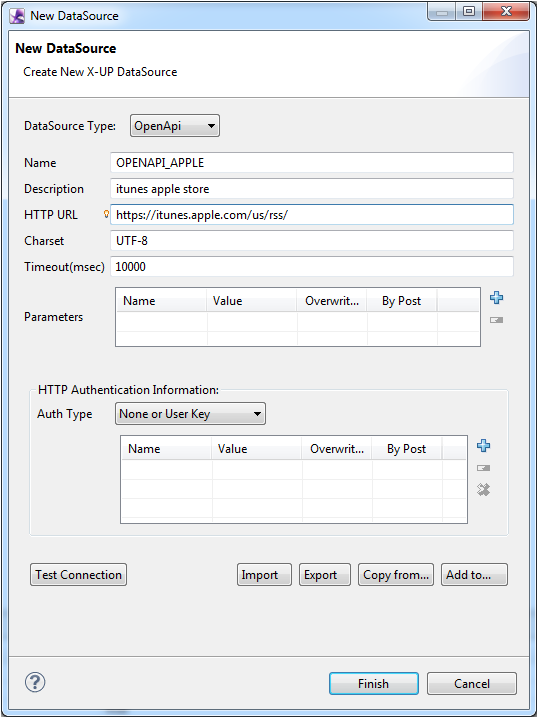Remove the selected row from authentication table
Viewport: 538px width, 718px height.
tap(484, 468)
